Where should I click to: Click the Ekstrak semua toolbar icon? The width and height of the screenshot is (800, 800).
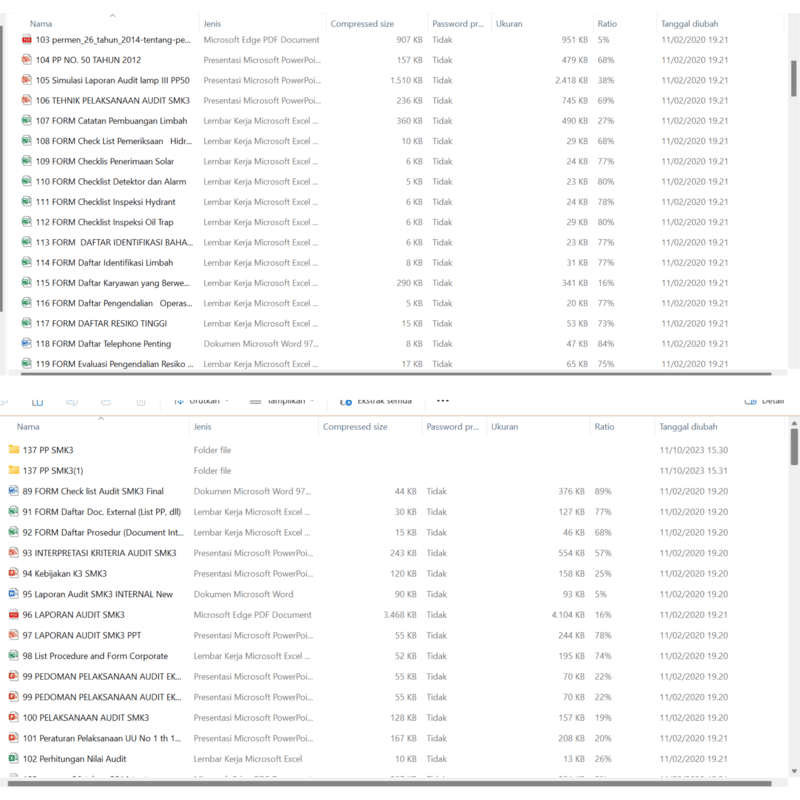click(x=346, y=402)
